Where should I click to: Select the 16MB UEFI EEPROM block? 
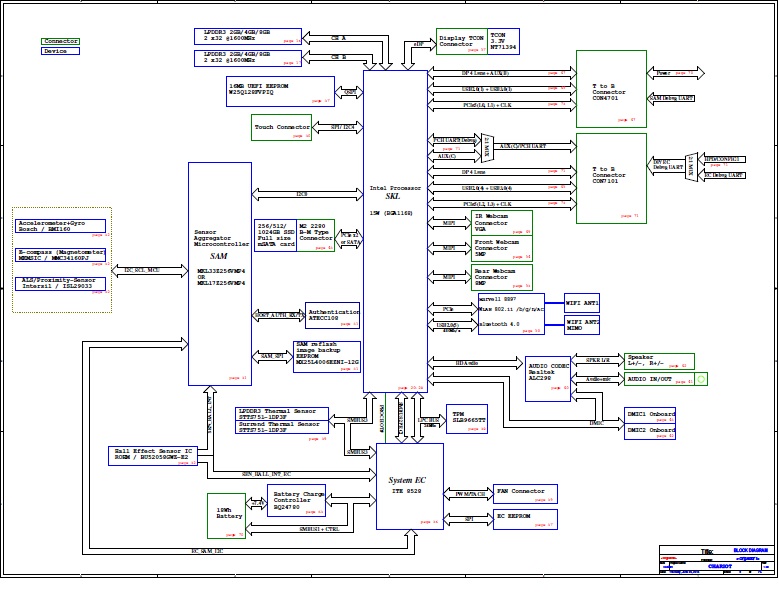[279, 91]
